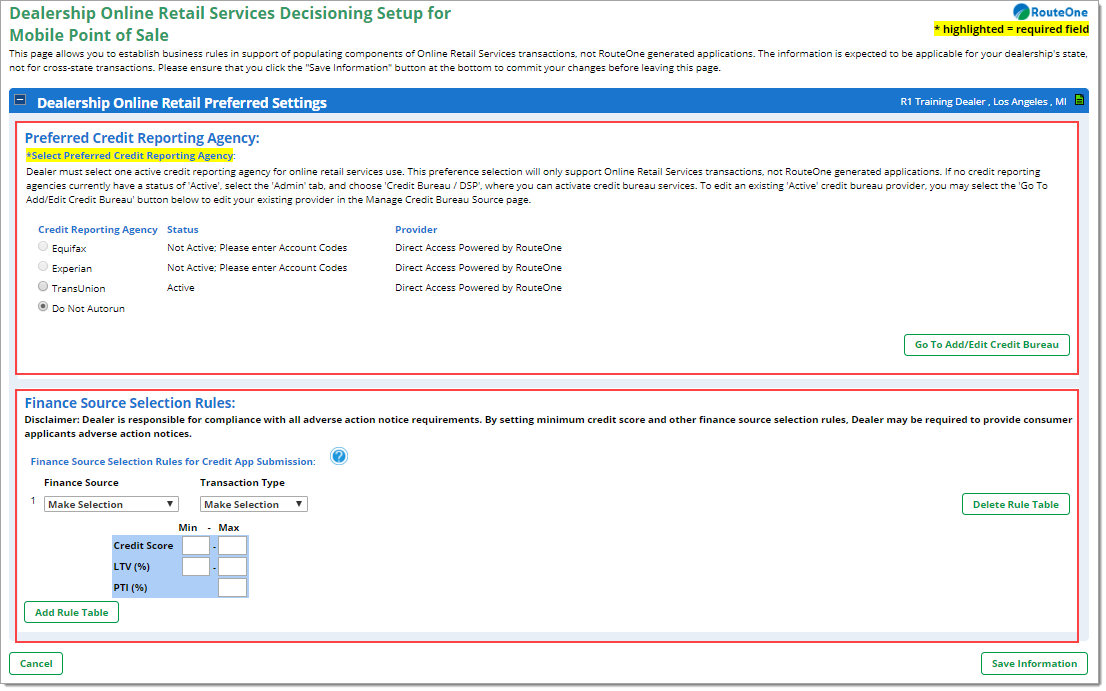Click Go To Add/Edit Credit Bureau button
The width and height of the screenshot is (1106, 691).
point(987,346)
